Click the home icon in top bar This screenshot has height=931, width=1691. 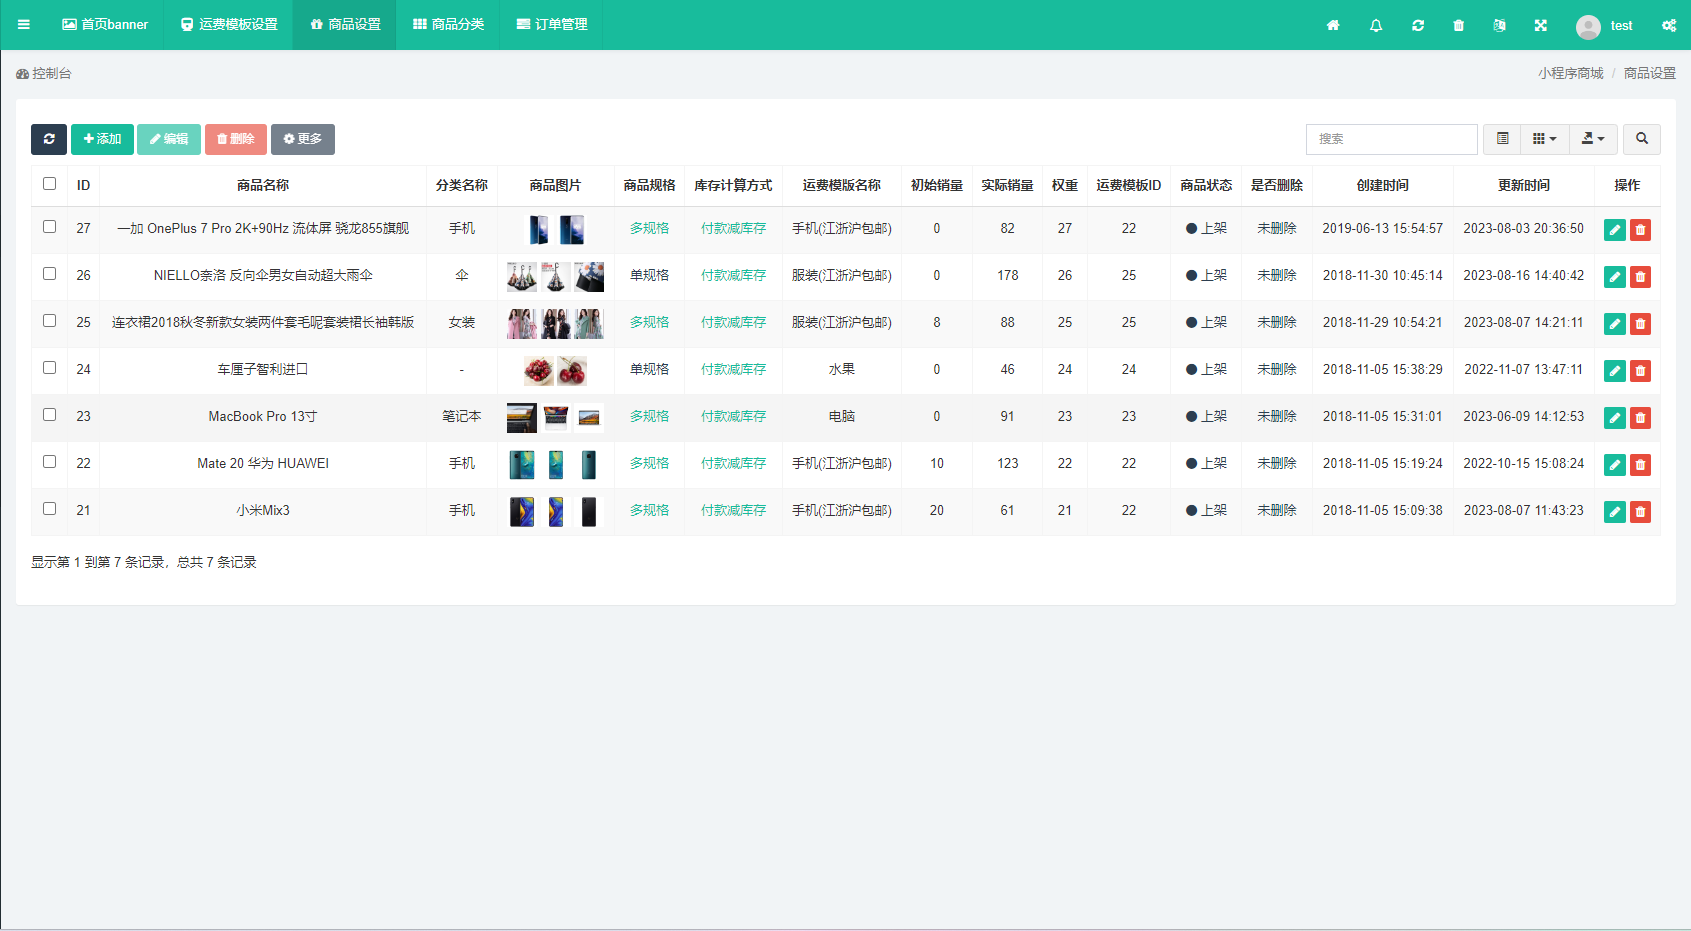pyautogui.click(x=1333, y=25)
